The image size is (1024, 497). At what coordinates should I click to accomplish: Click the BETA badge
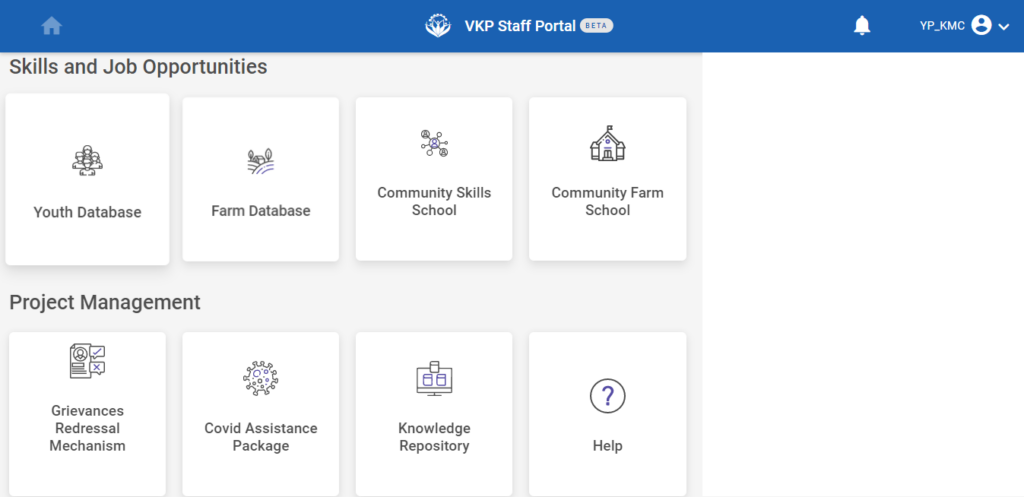[x=597, y=26]
